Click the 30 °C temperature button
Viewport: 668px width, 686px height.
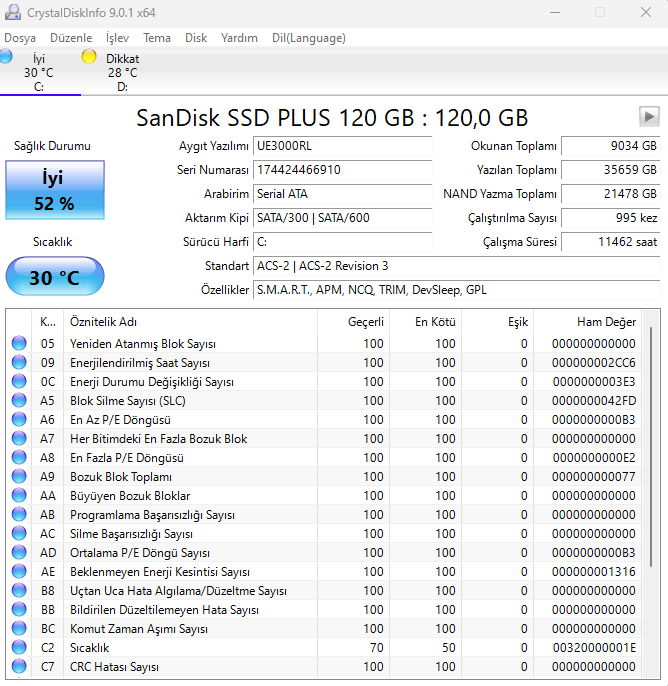coord(55,276)
